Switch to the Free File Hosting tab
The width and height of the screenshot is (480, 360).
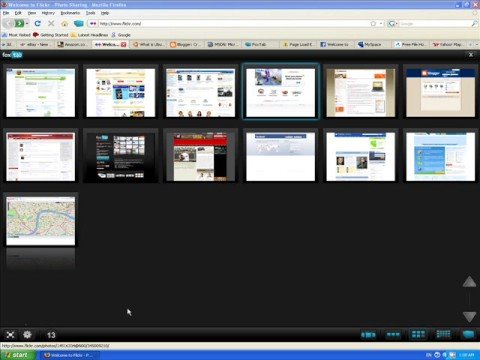click(410, 44)
